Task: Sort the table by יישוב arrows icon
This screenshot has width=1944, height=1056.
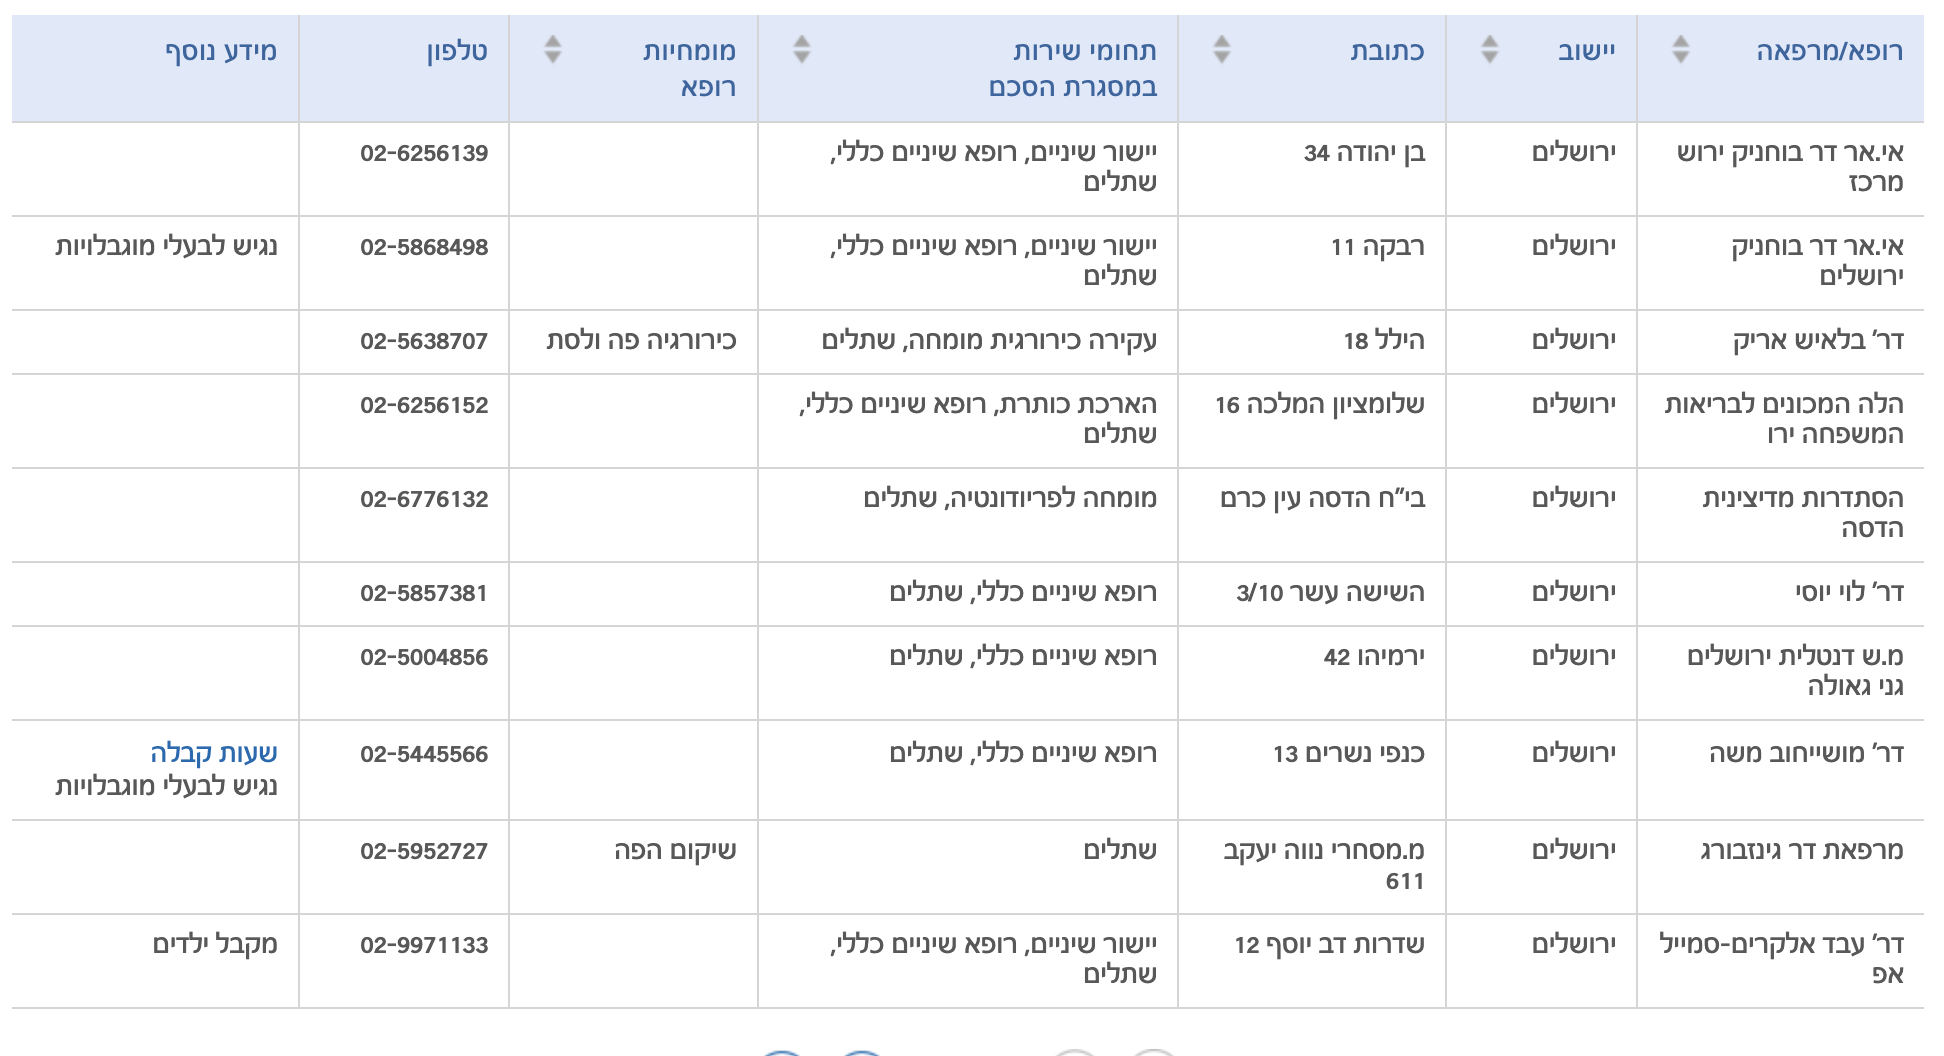Action: coord(1489,49)
